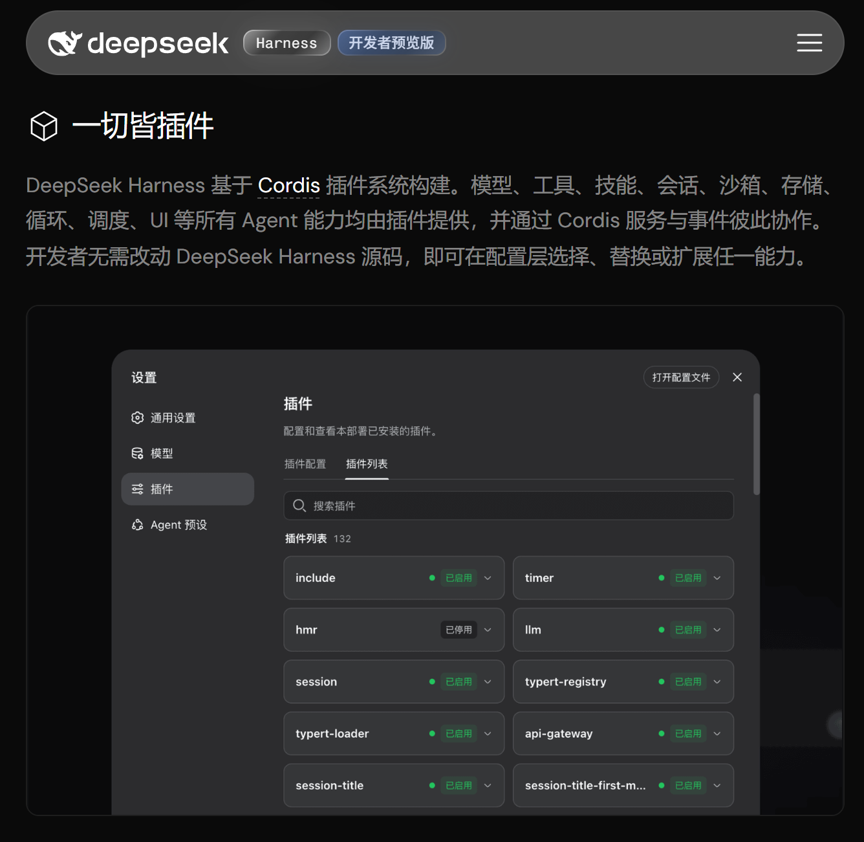The height and width of the screenshot is (842, 864).
Task: Click the typert-loader plugin name
Action: pos(332,734)
